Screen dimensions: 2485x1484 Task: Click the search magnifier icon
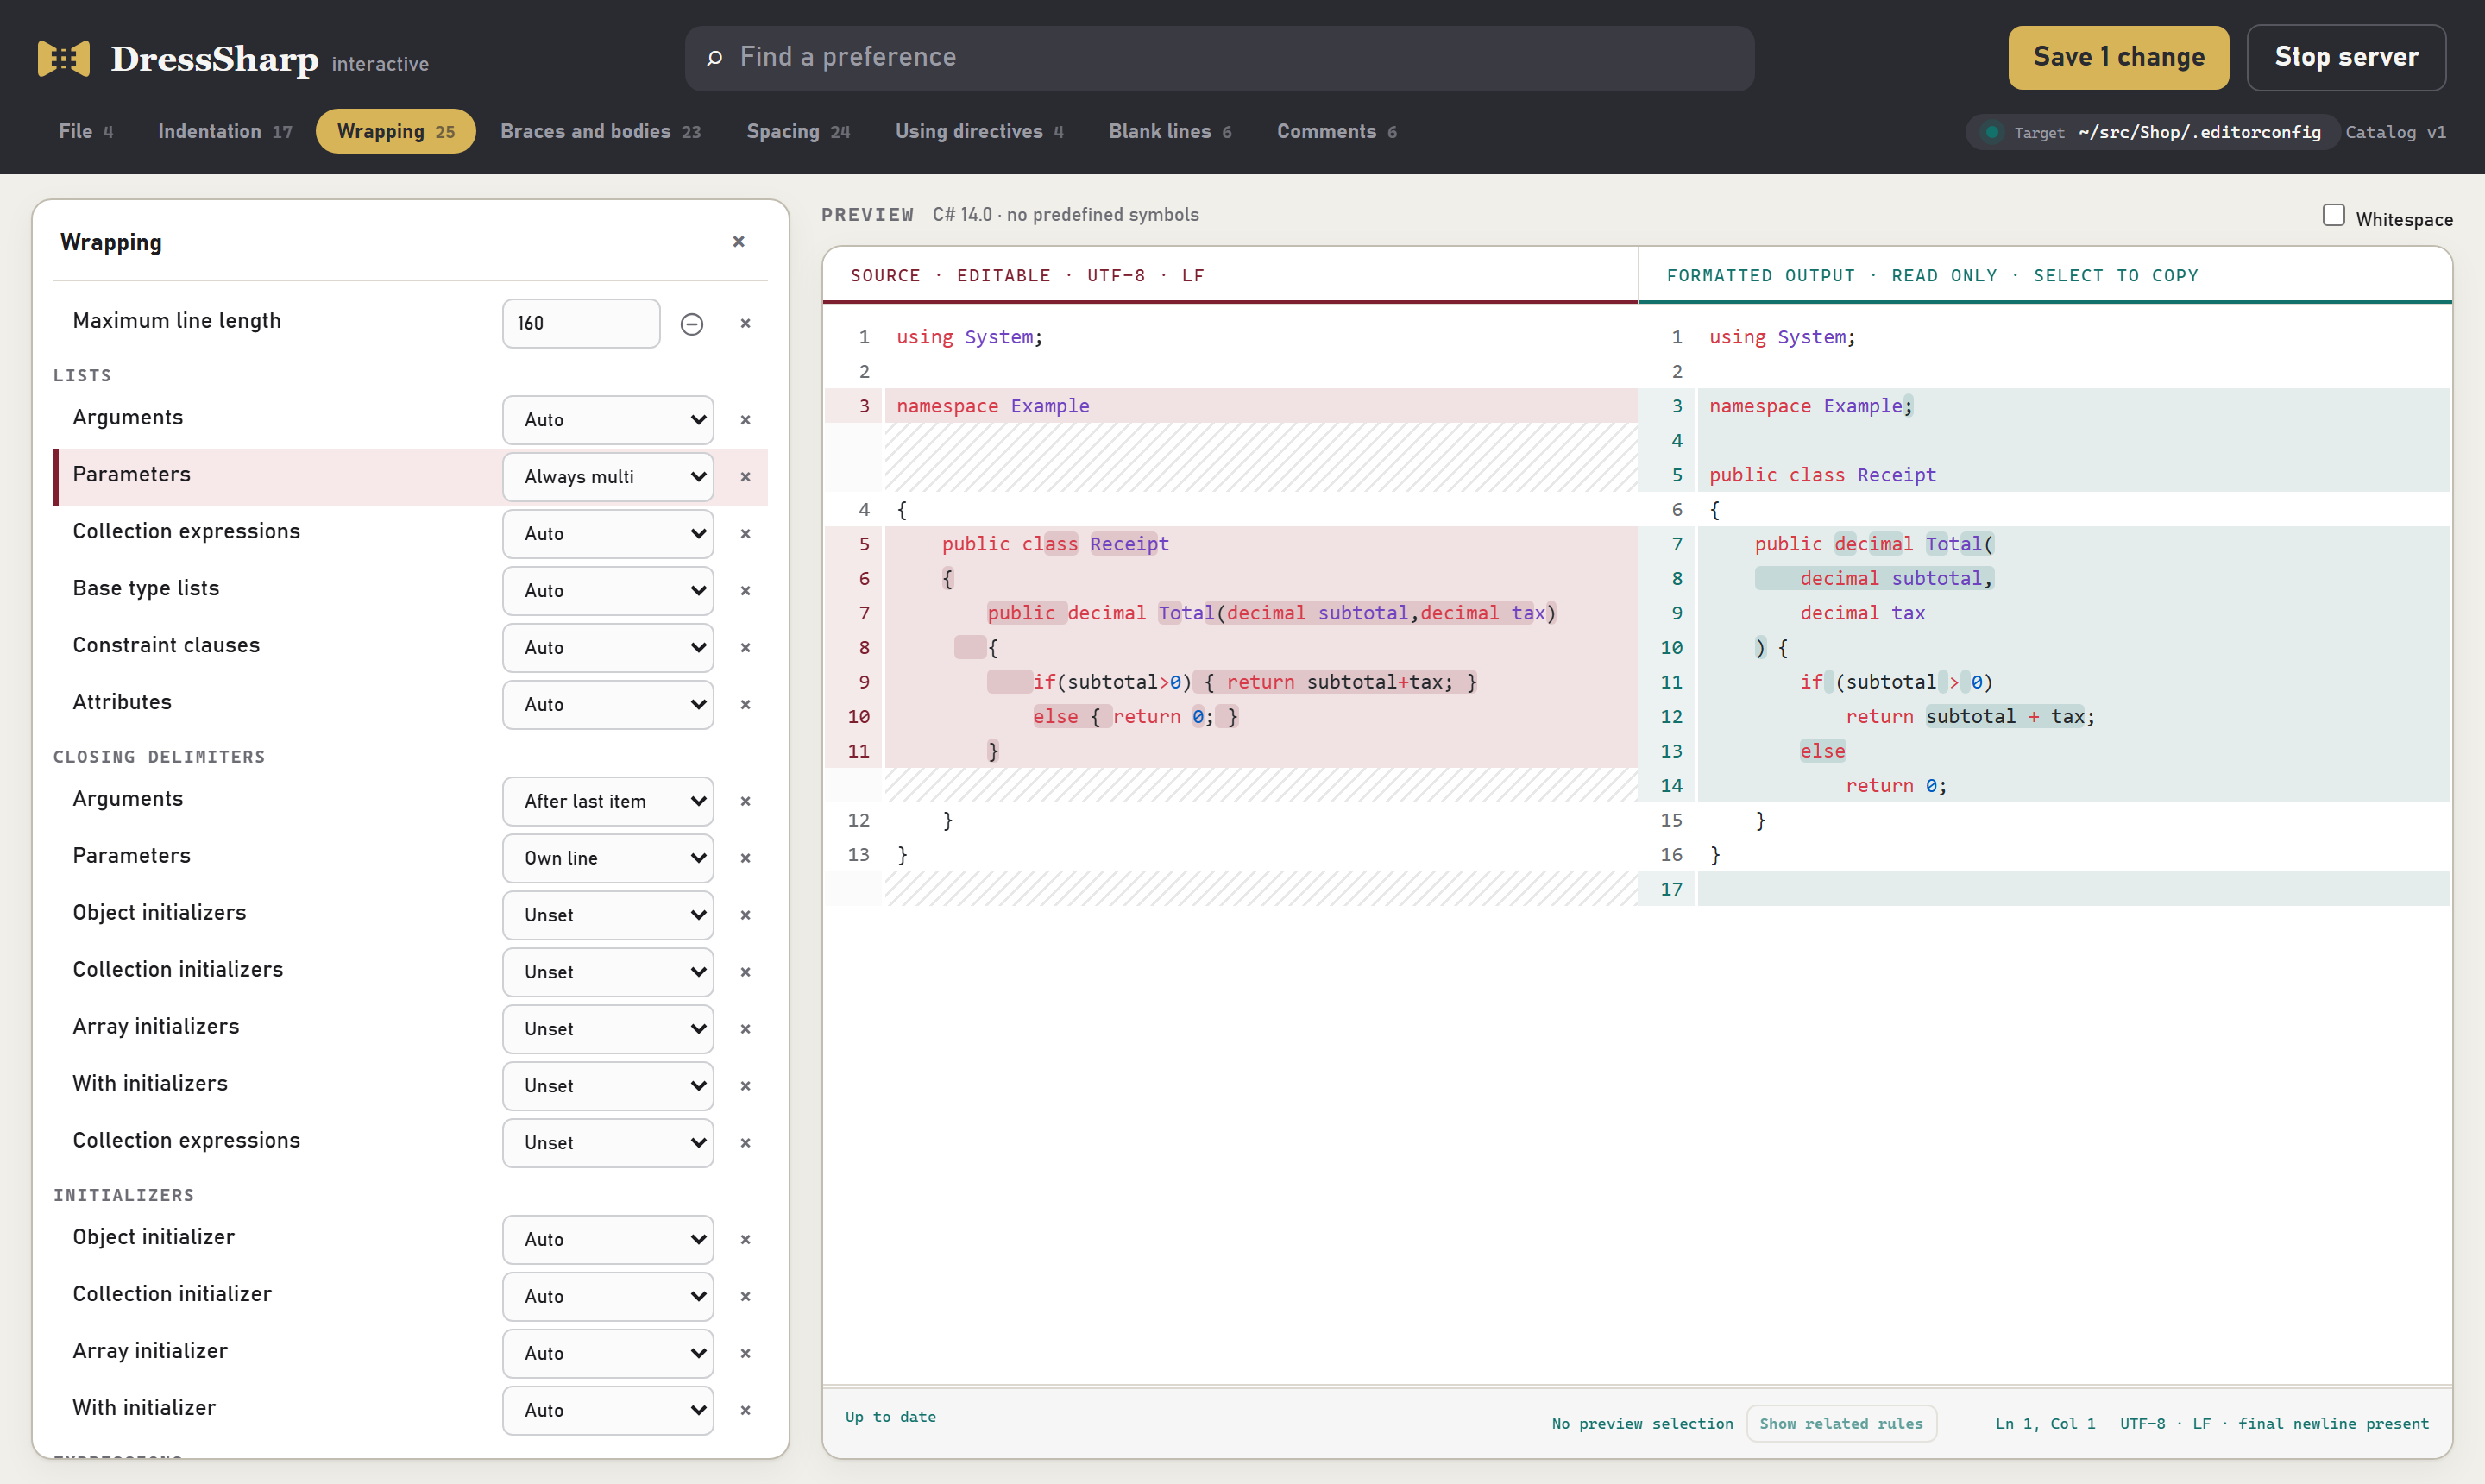[x=714, y=58]
